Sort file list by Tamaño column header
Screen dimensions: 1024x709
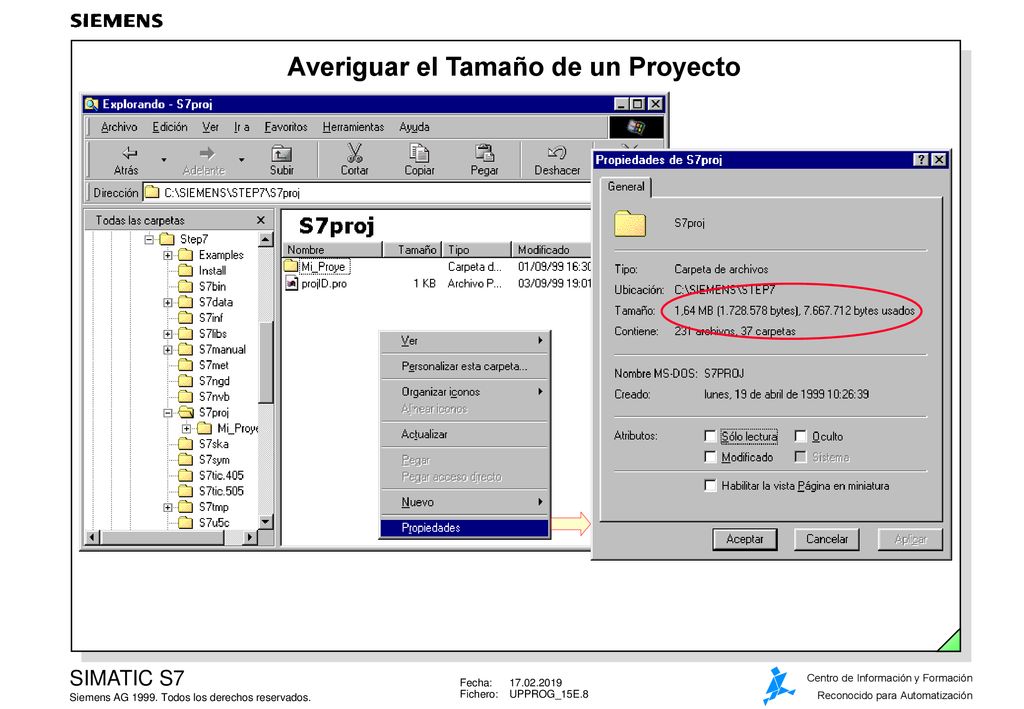413,249
